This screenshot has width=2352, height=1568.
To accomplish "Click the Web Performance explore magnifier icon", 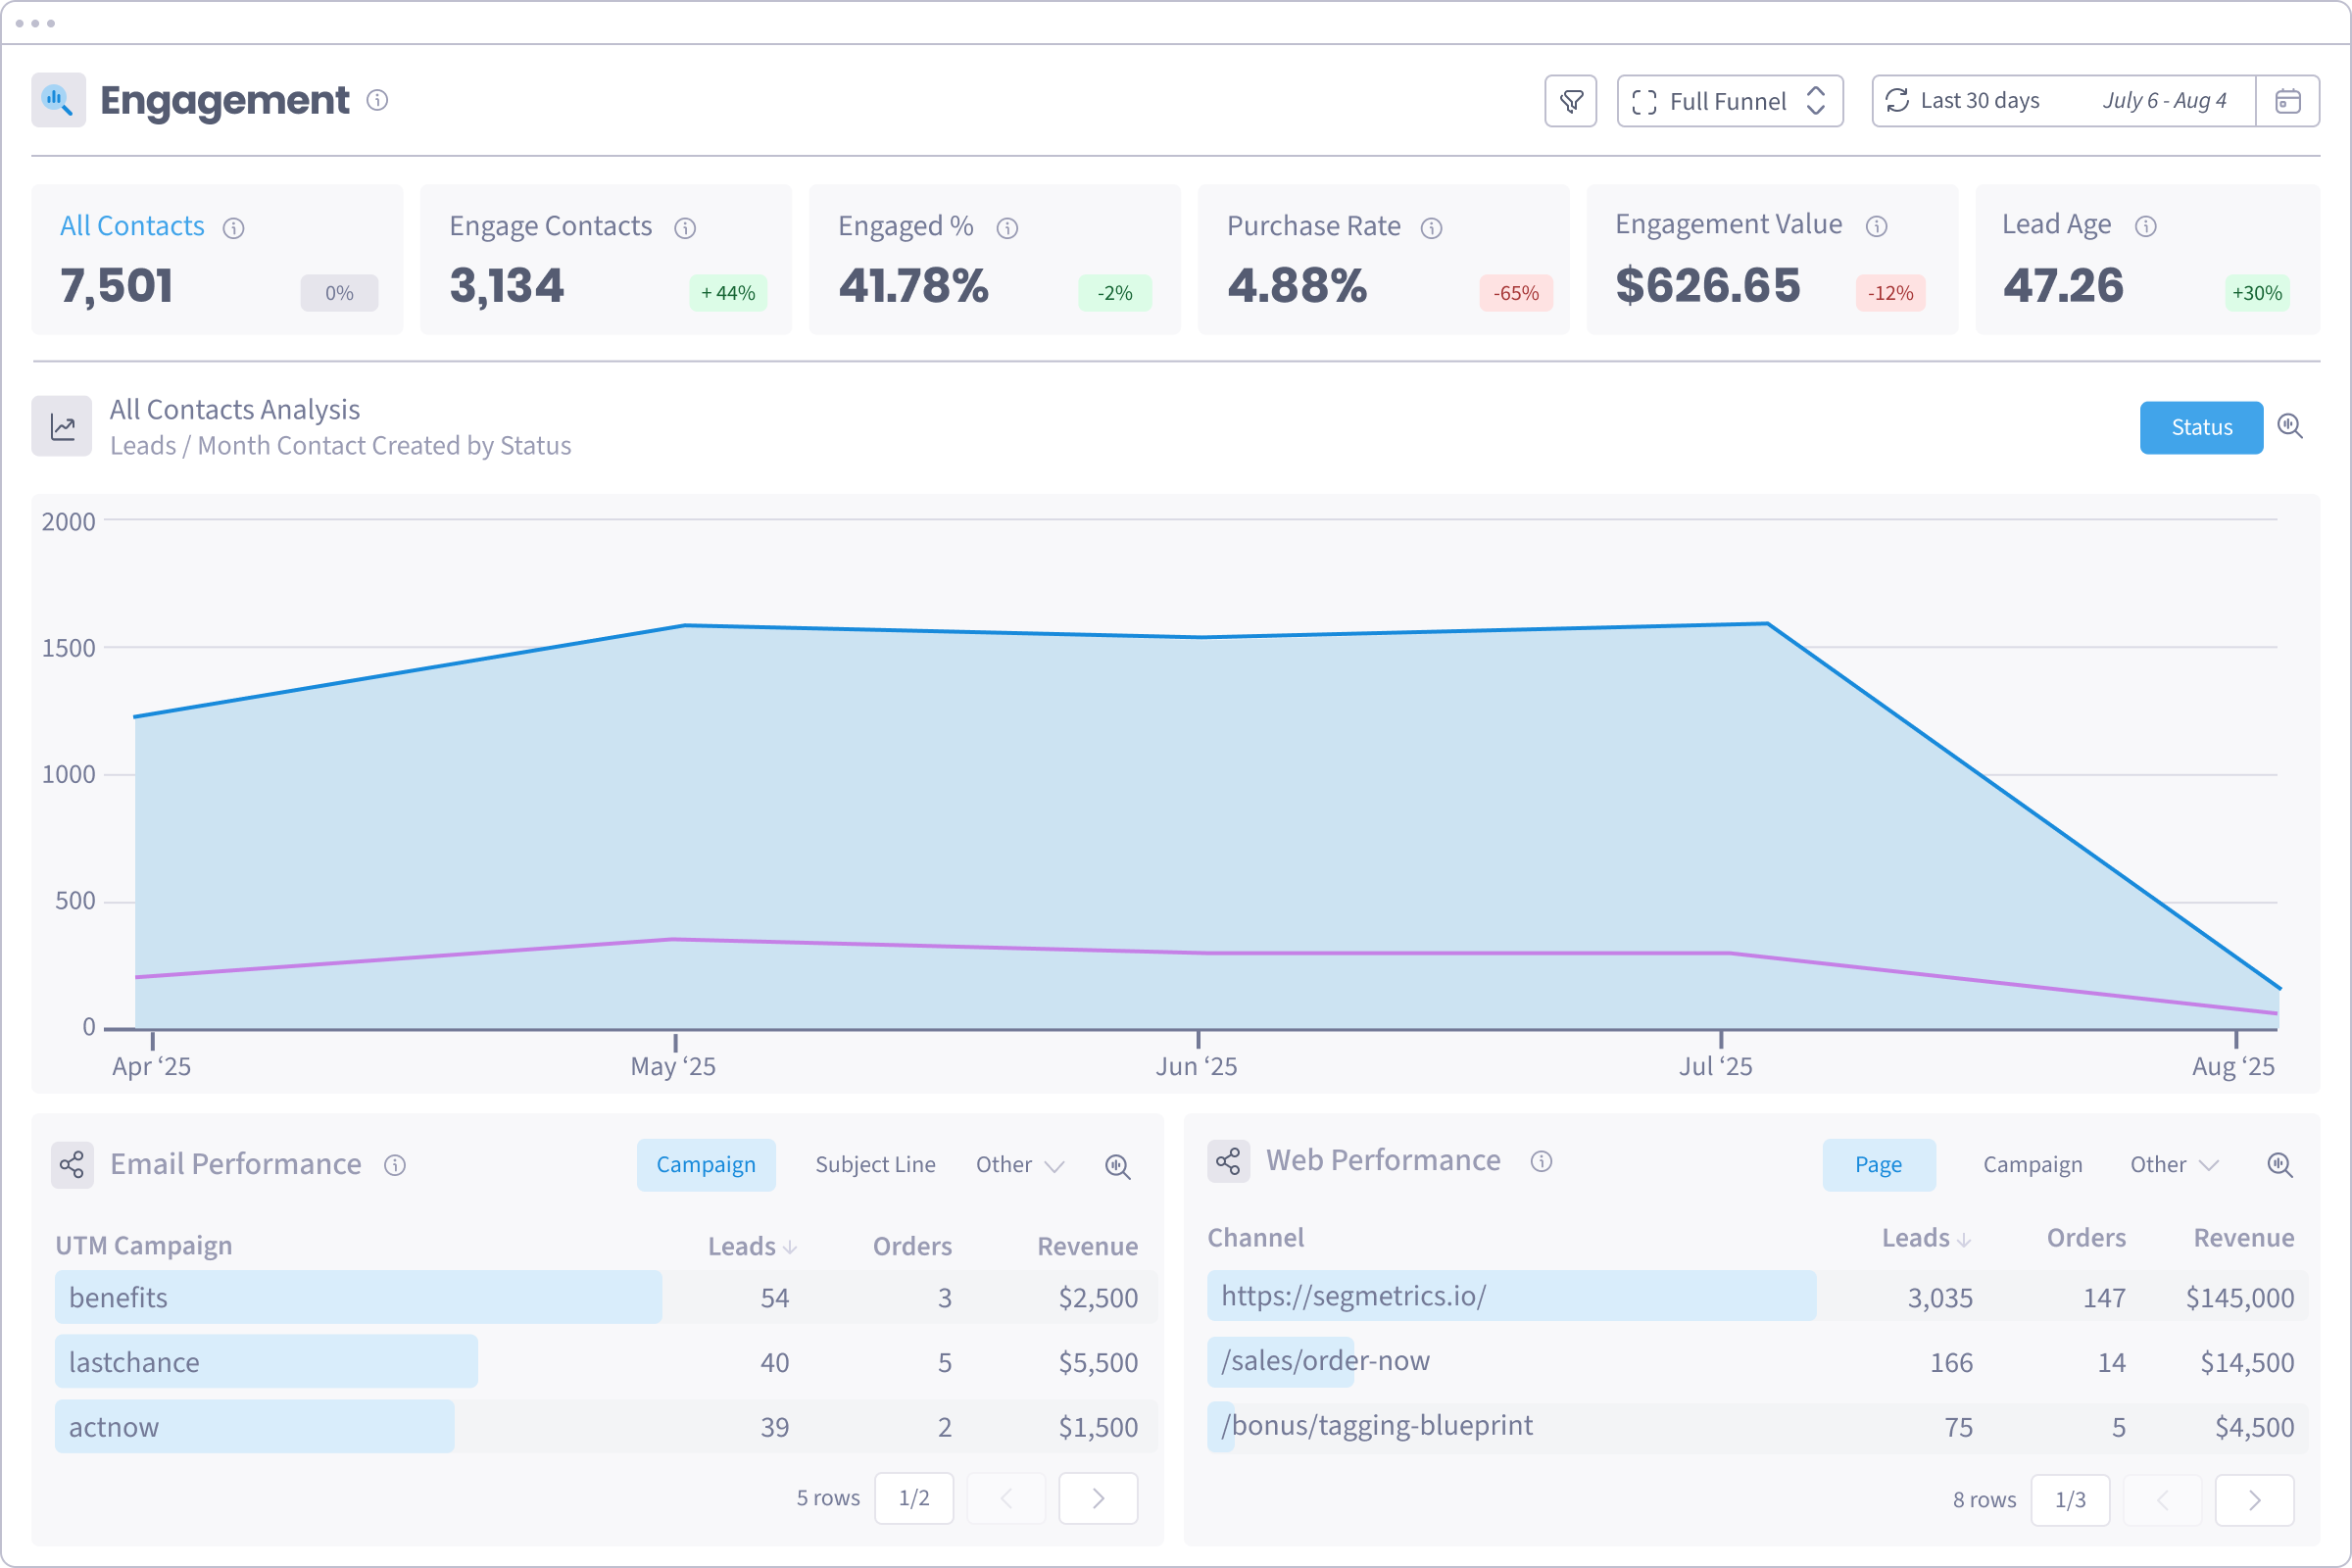I will click(2279, 1164).
